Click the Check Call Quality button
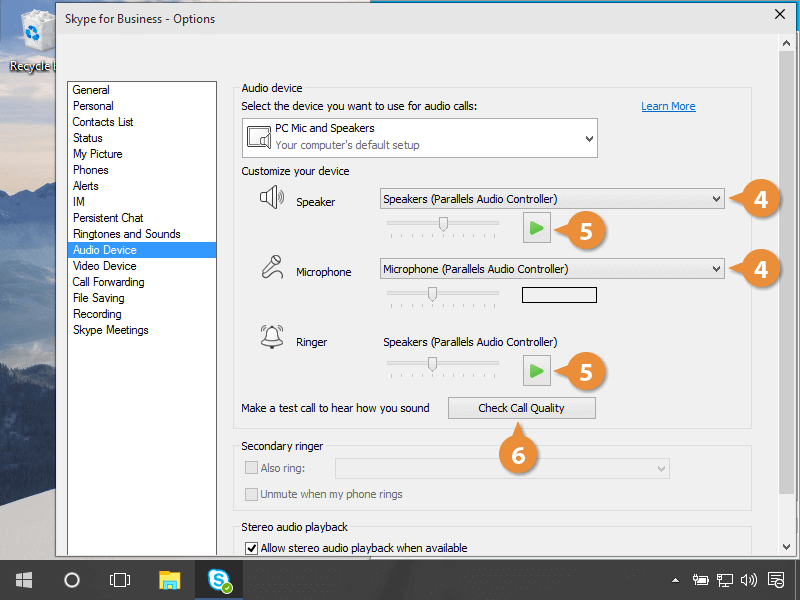The width and height of the screenshot is (800, 600). tap(521, 408)
